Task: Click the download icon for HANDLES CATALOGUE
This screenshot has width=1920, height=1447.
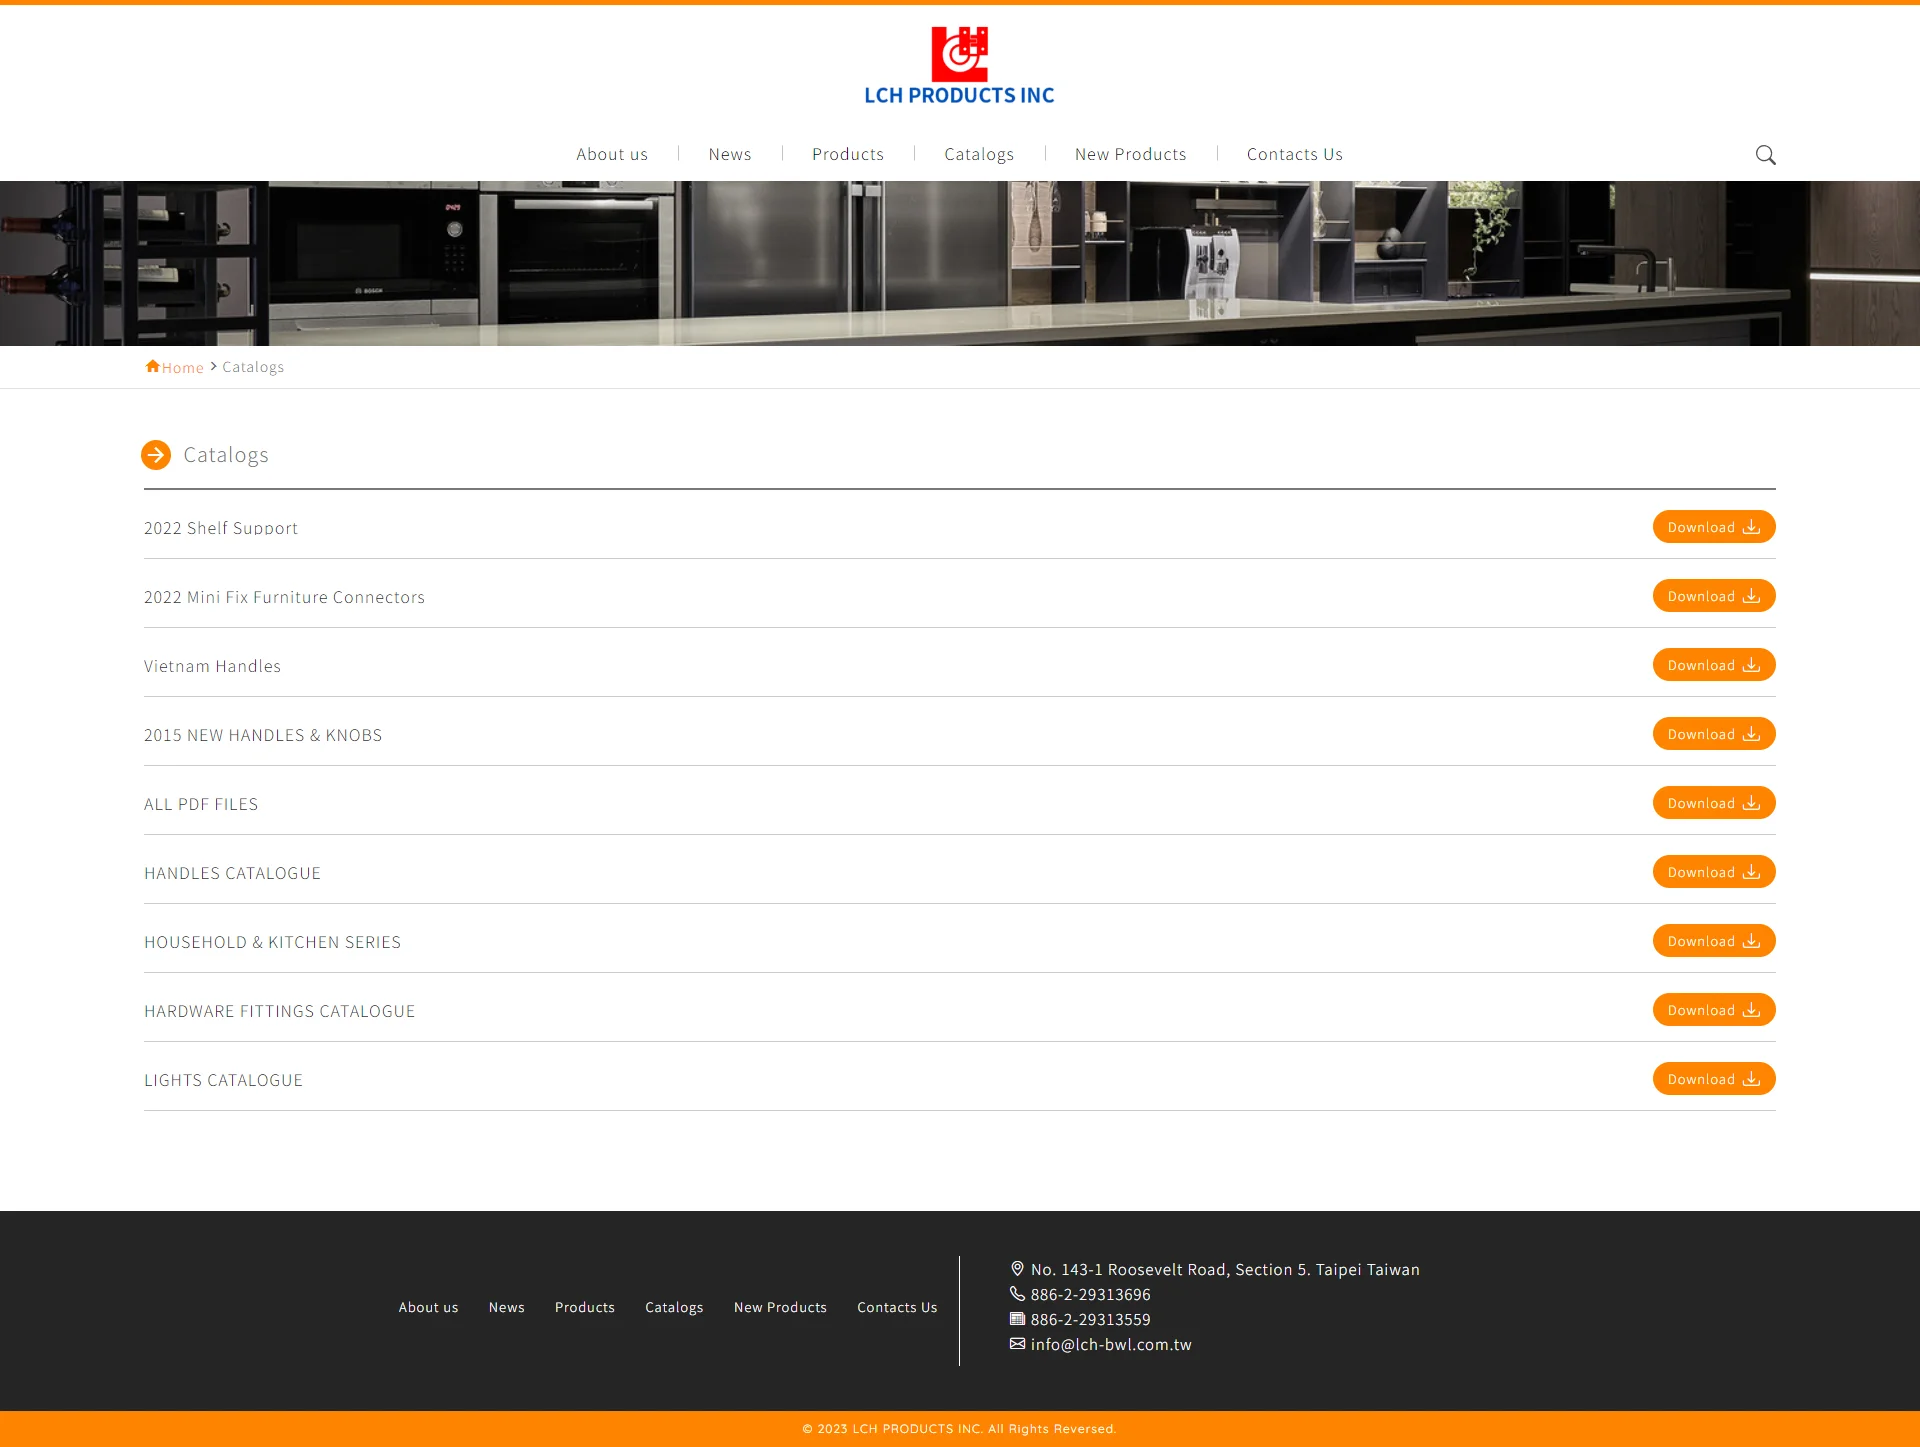Action: tap(1753, 872)
